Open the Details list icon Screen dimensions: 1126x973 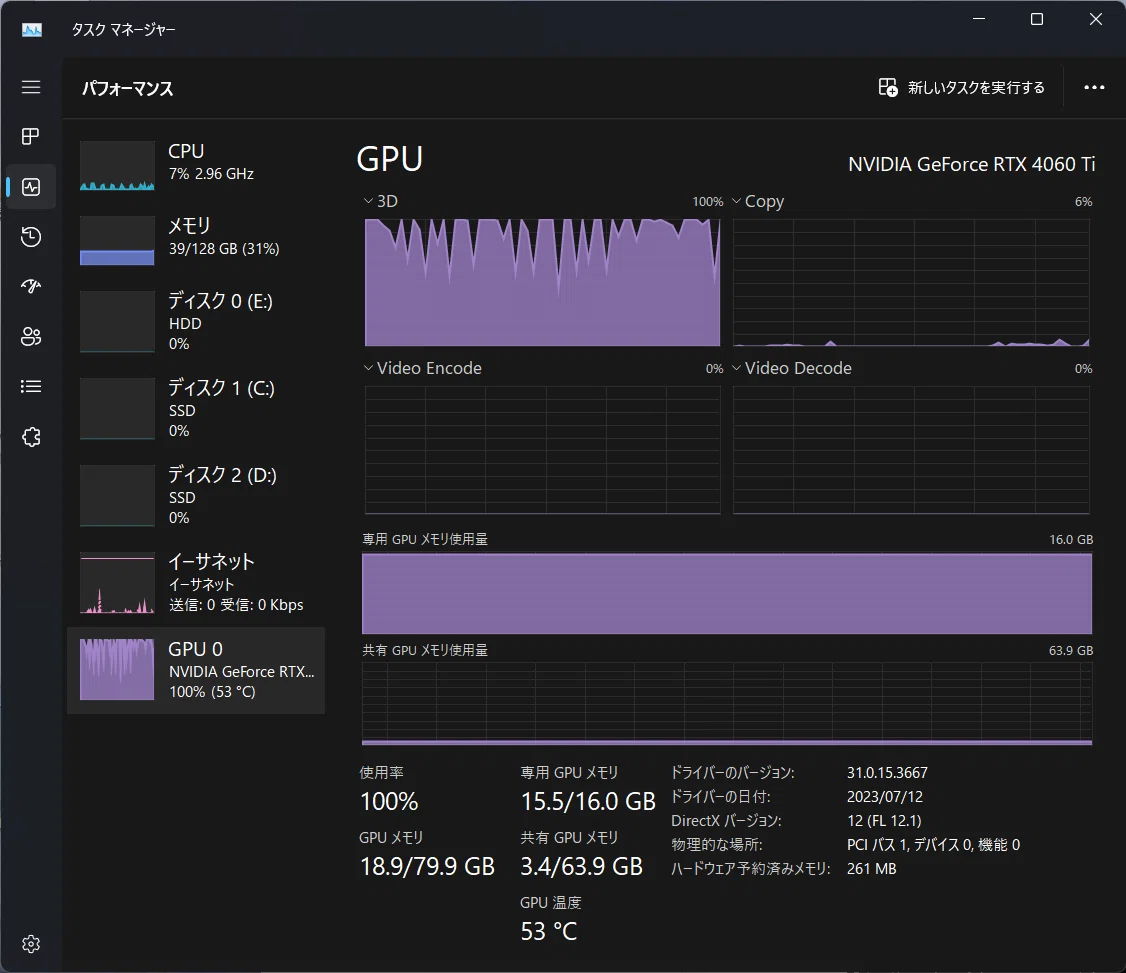click(31, 386)
